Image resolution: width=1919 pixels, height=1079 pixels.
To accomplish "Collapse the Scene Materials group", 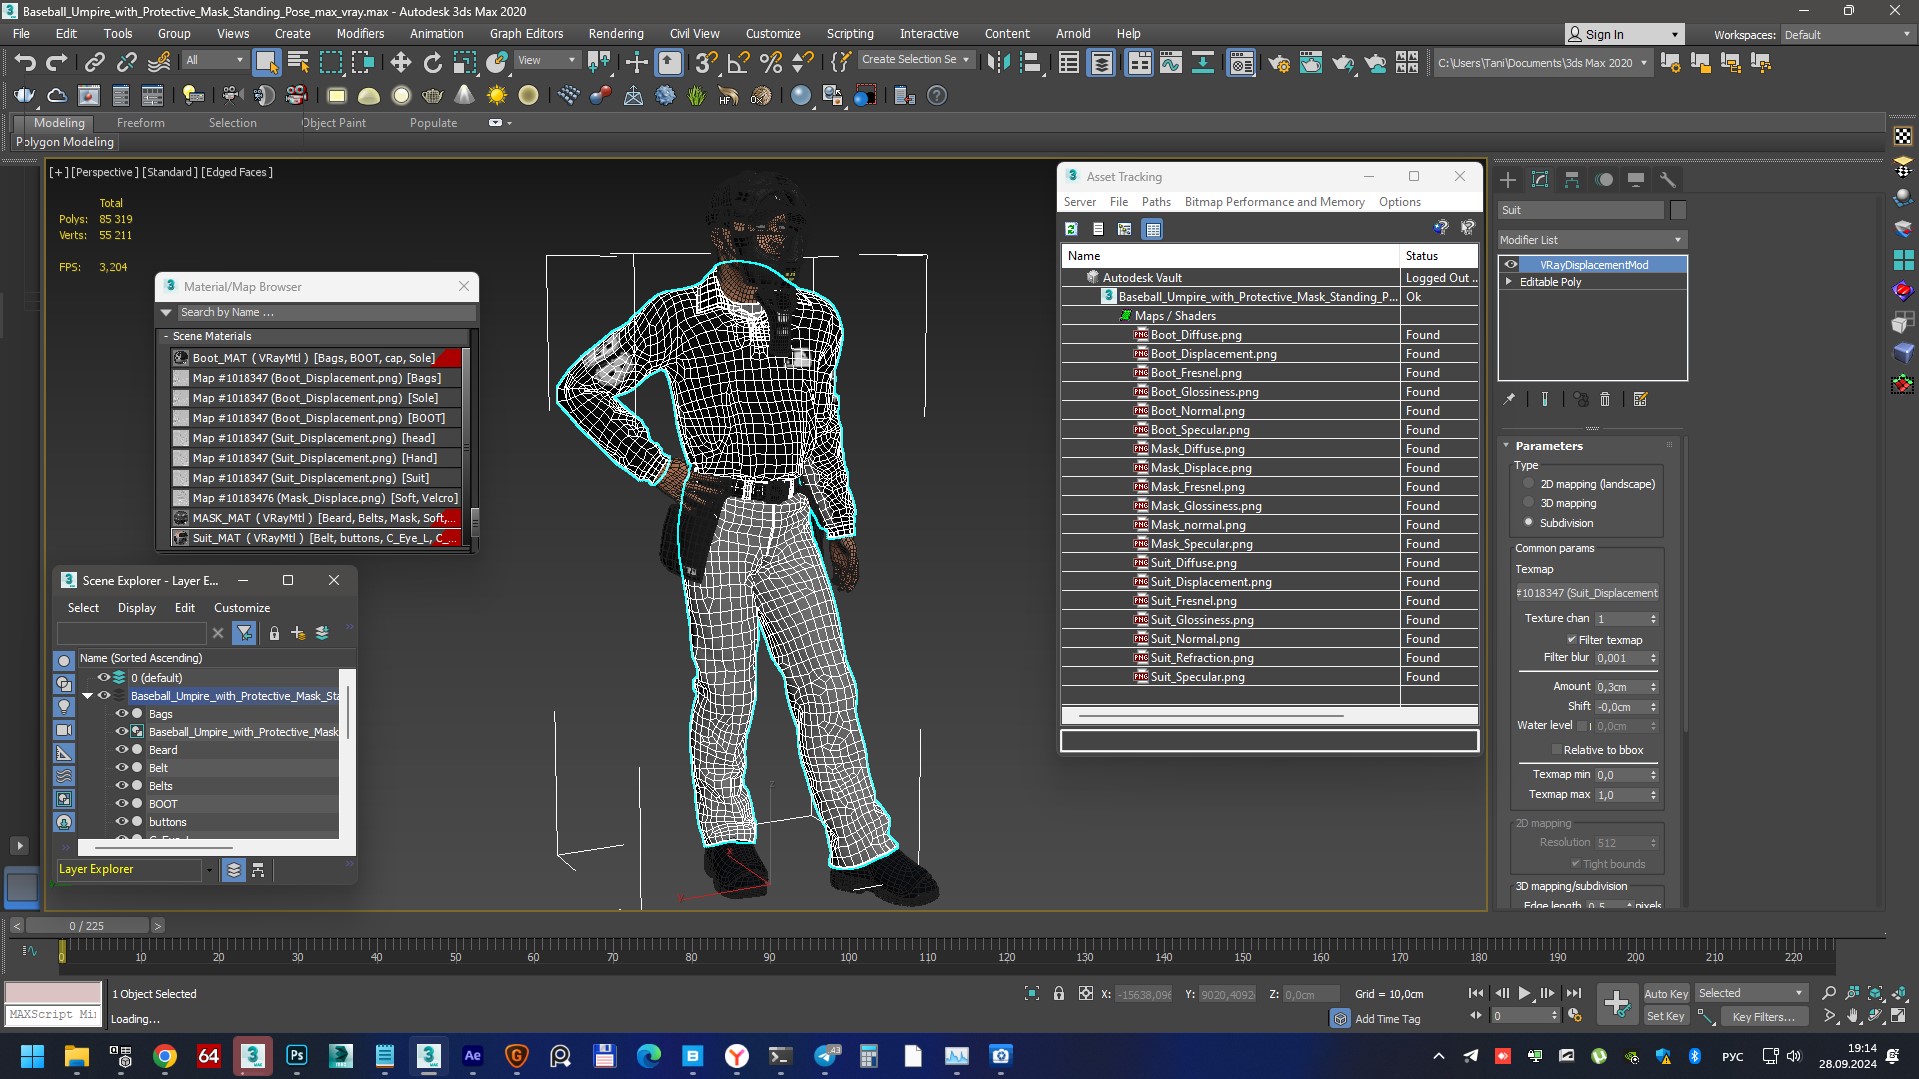I will click(x=166, y=336).
